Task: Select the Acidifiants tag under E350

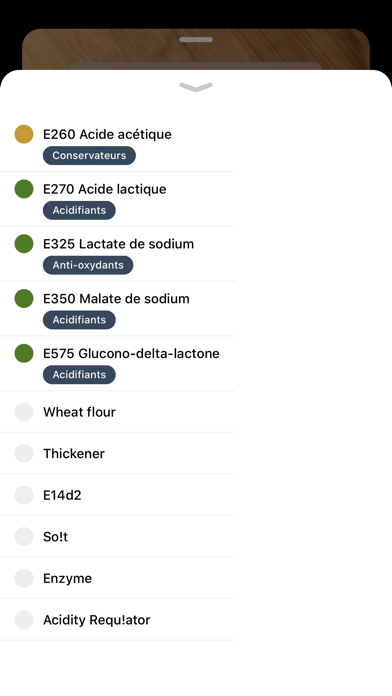Action: point(79,320)
